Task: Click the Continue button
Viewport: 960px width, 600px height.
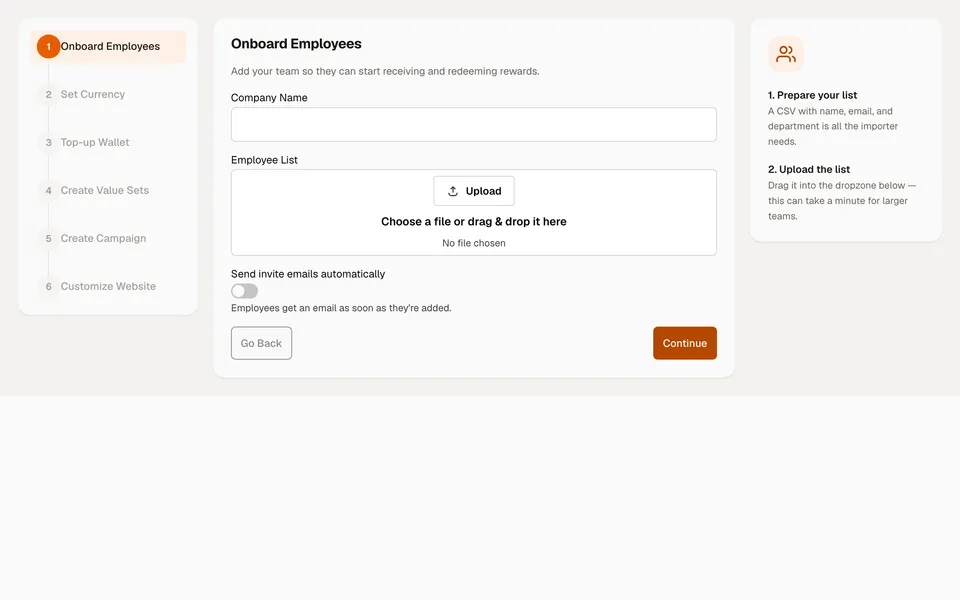Action: tap(684, 343)
